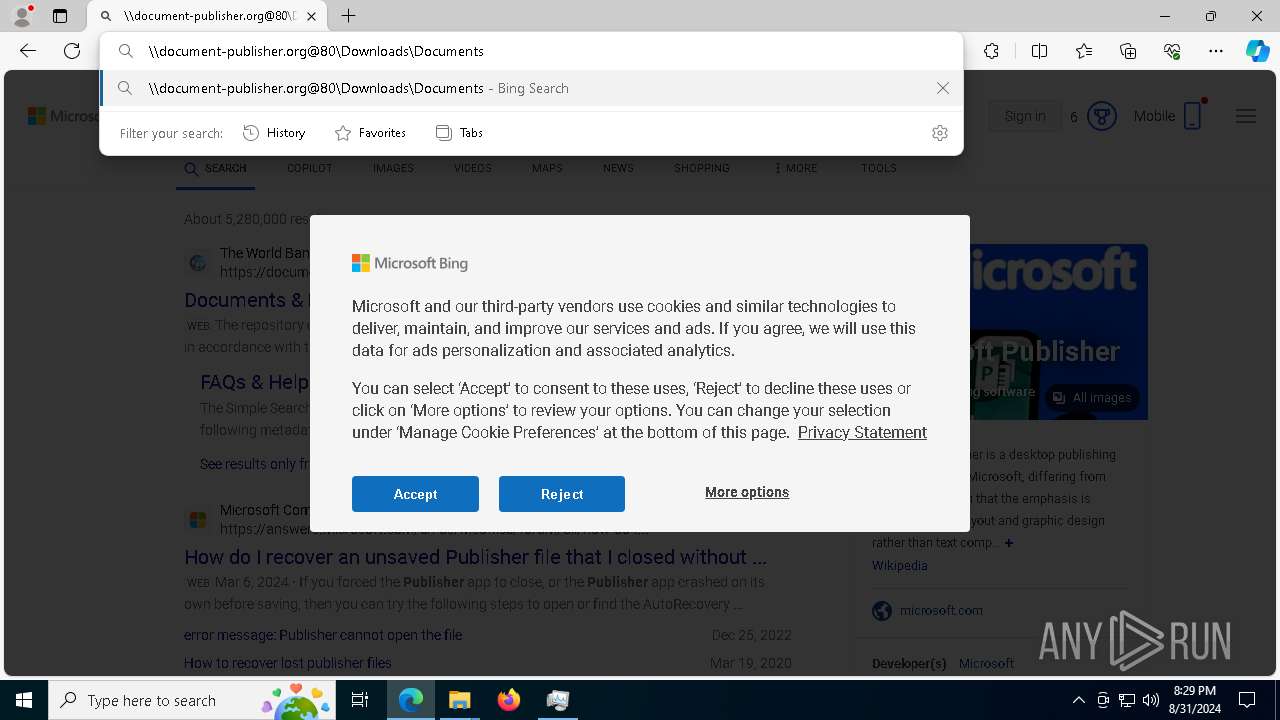Open the tab actions menu icon
The height and width of the screenshot is (720, 1280).
[x=60, y=16]
